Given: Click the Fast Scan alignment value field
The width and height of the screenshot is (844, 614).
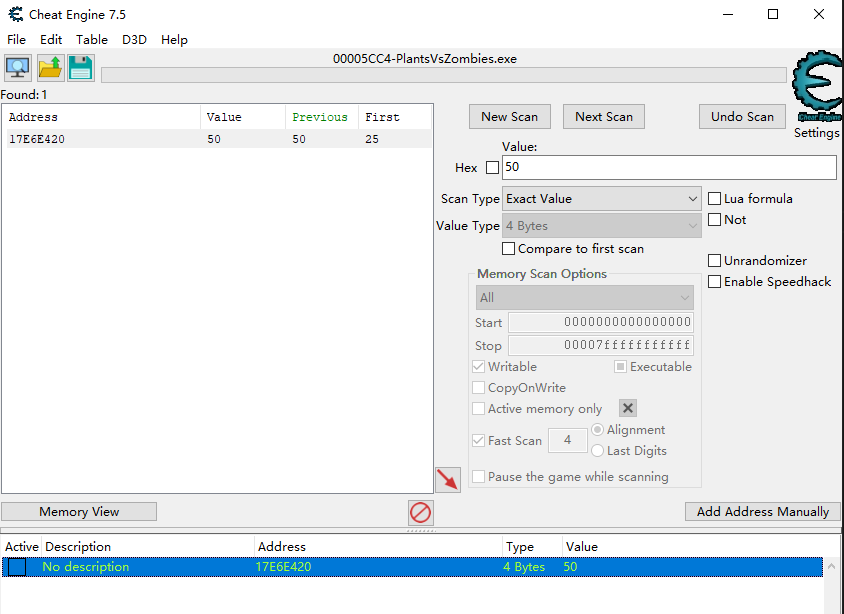Looking at the screenshot, I should click(x=567, y=440).
